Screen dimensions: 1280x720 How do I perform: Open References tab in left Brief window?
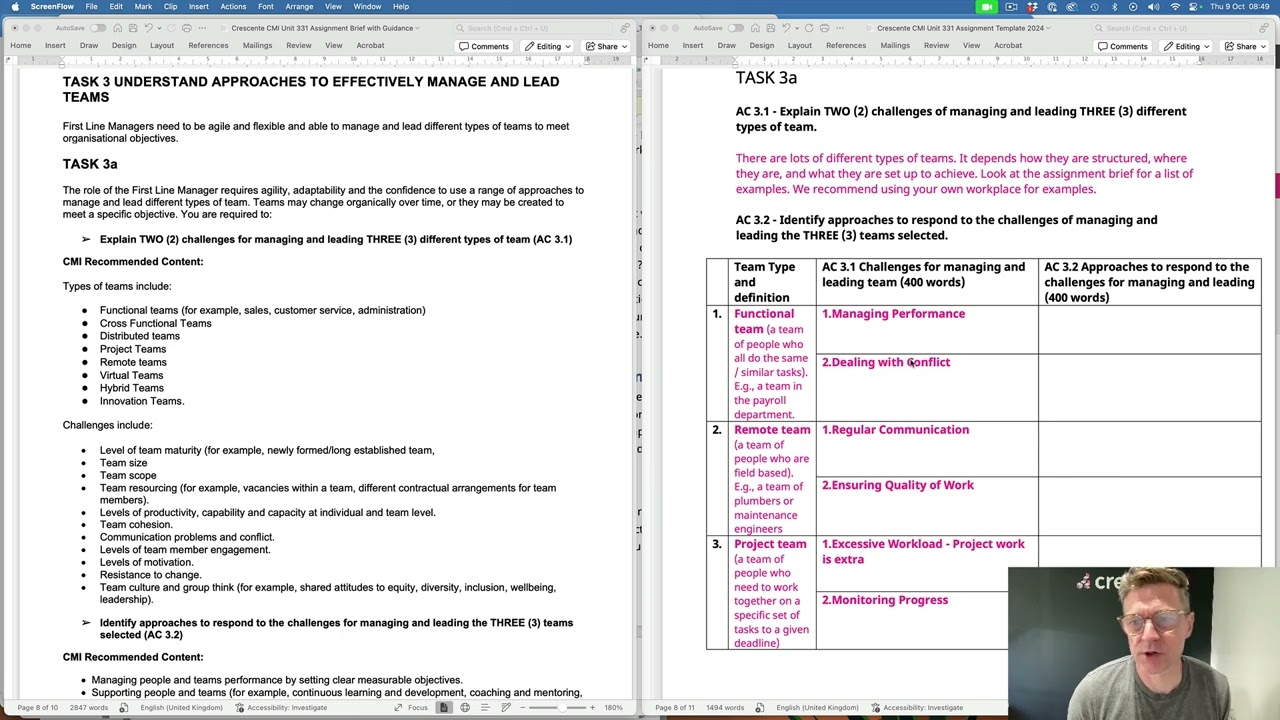[x=208, y=45]
